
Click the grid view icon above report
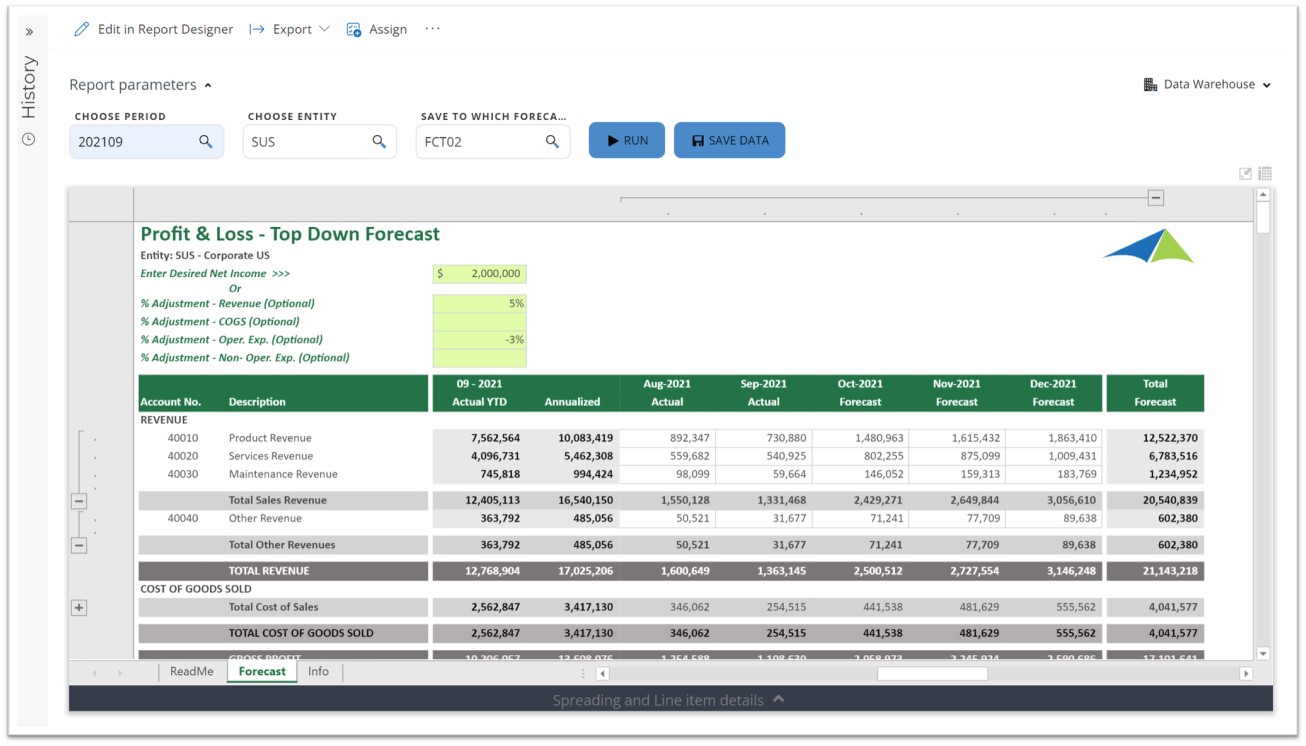click(1265, 173)
